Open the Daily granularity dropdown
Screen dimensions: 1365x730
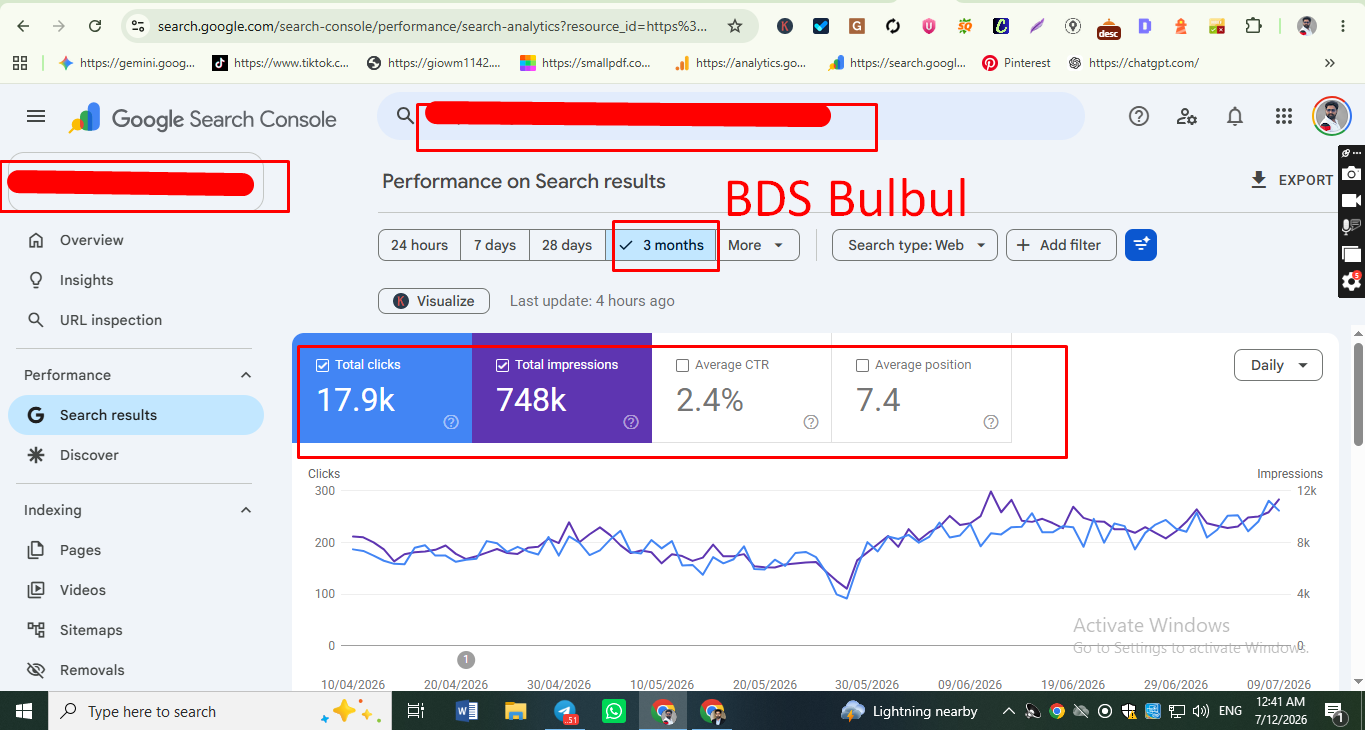[x=1278, y=365]
